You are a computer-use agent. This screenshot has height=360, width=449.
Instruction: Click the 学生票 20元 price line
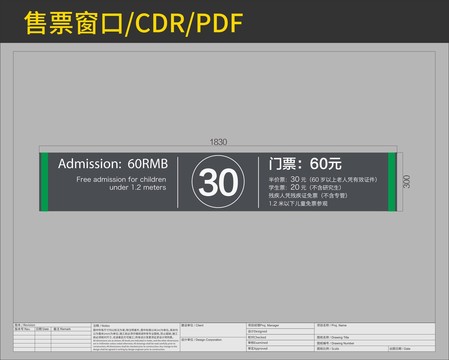305,187
